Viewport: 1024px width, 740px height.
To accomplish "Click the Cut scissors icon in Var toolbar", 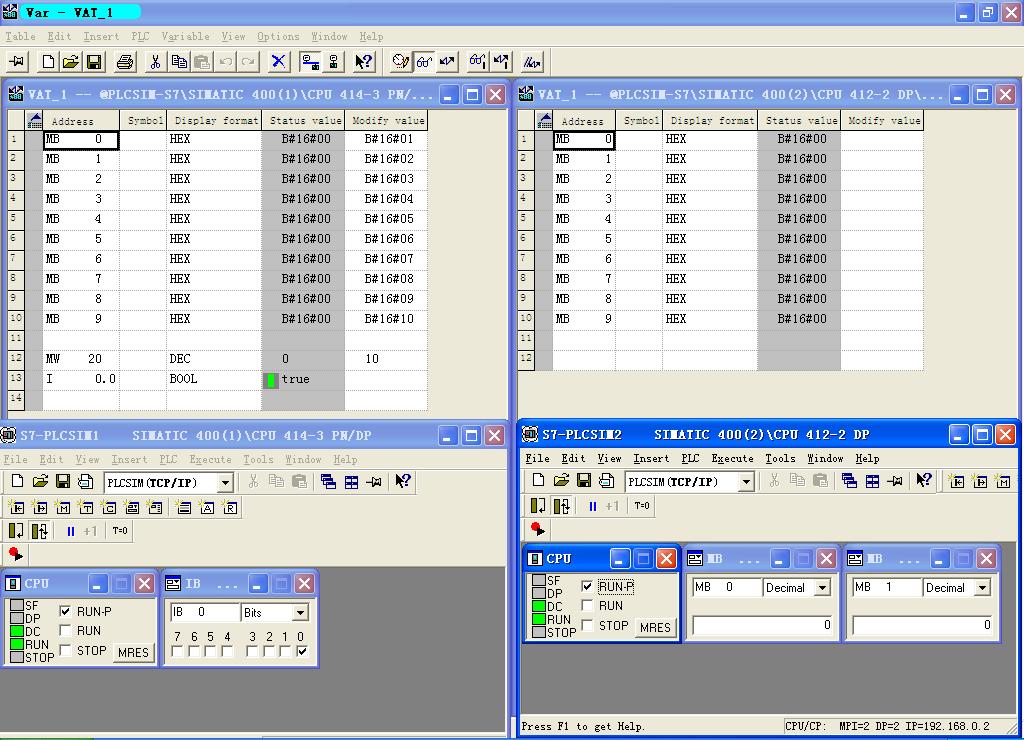I will click(155, 62).
